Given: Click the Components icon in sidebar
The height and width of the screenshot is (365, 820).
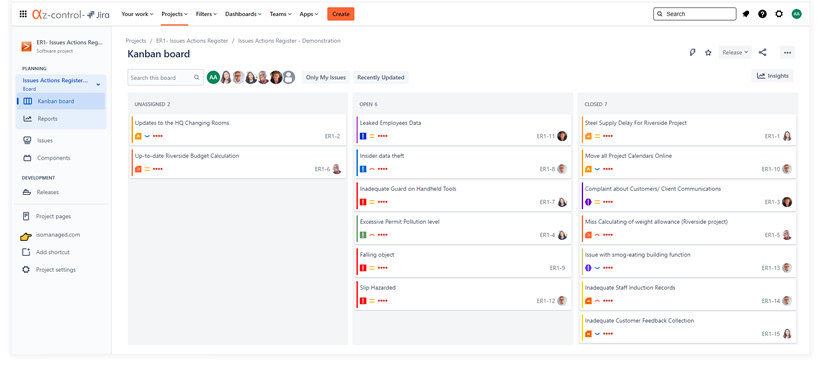Looking at the screenshot, I should pos(27,158).
